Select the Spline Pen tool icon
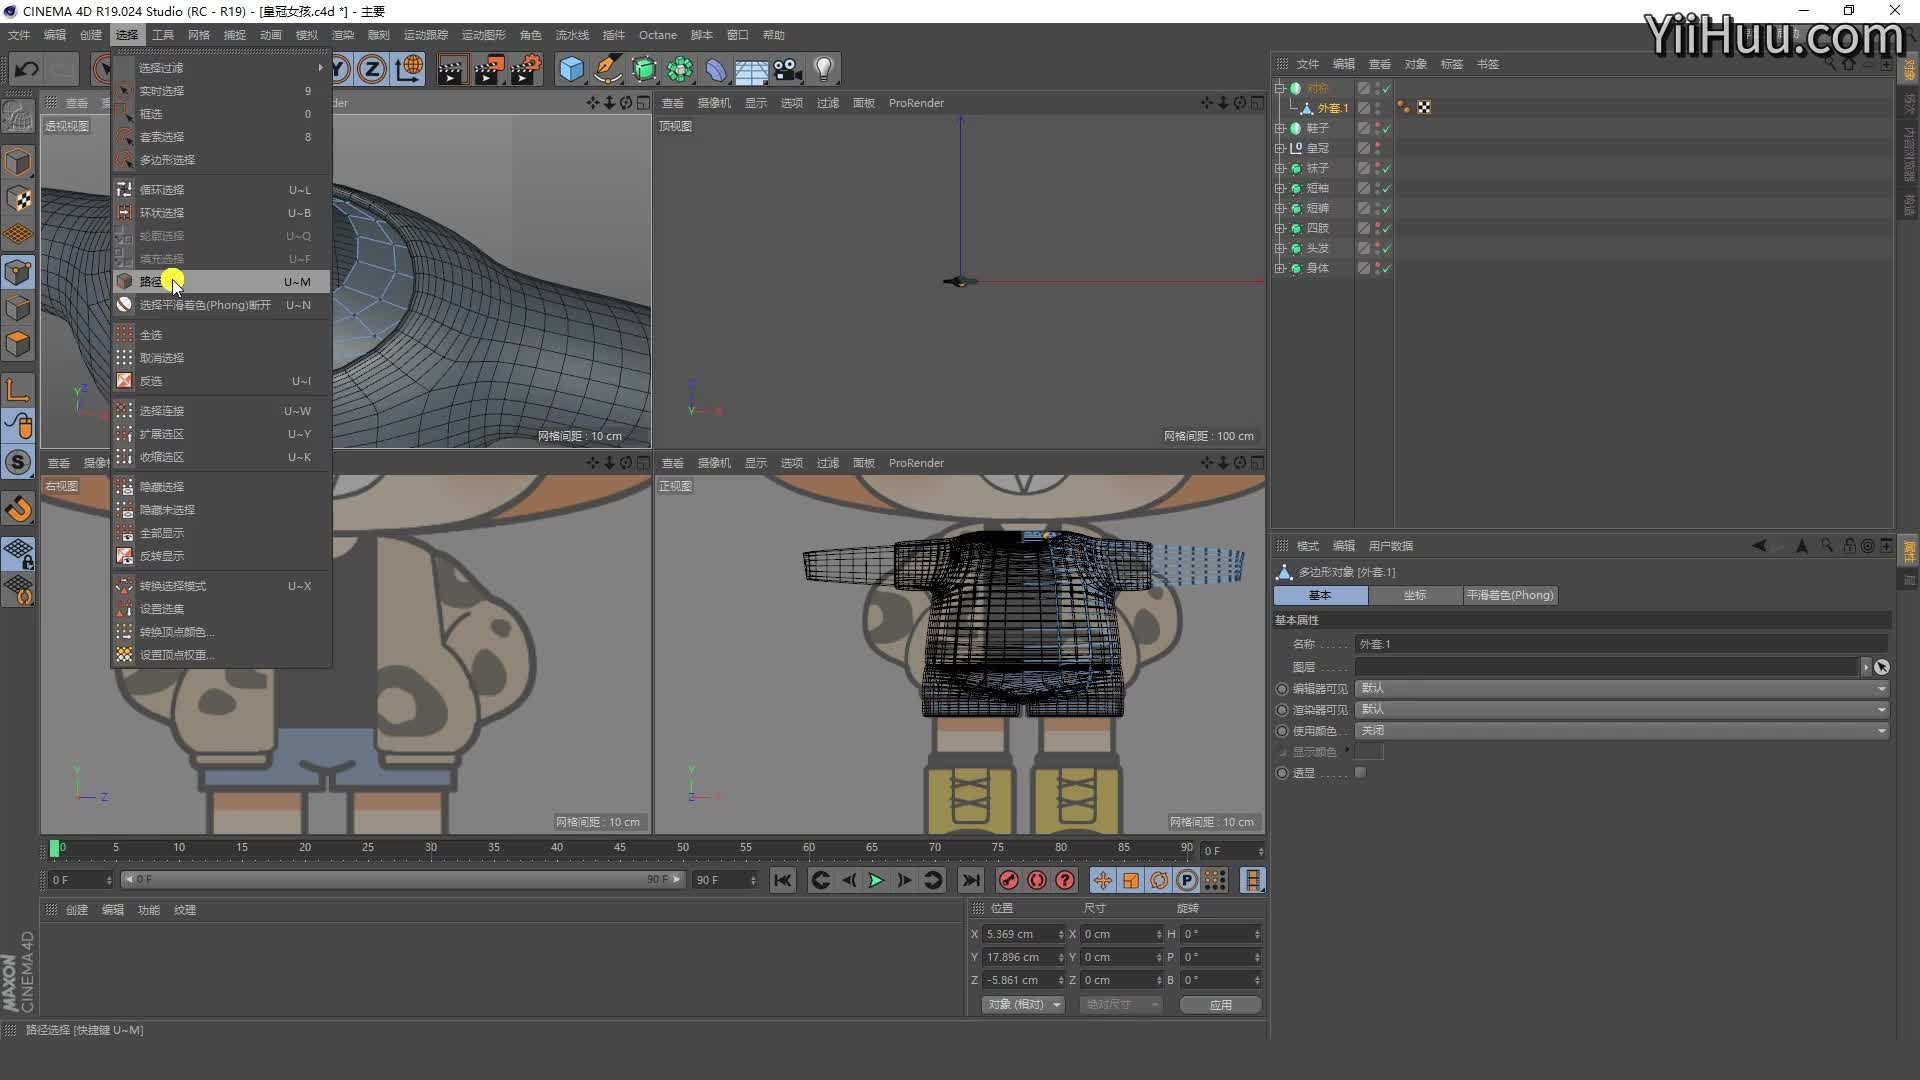1920x1080 pixels. (608, 69)
